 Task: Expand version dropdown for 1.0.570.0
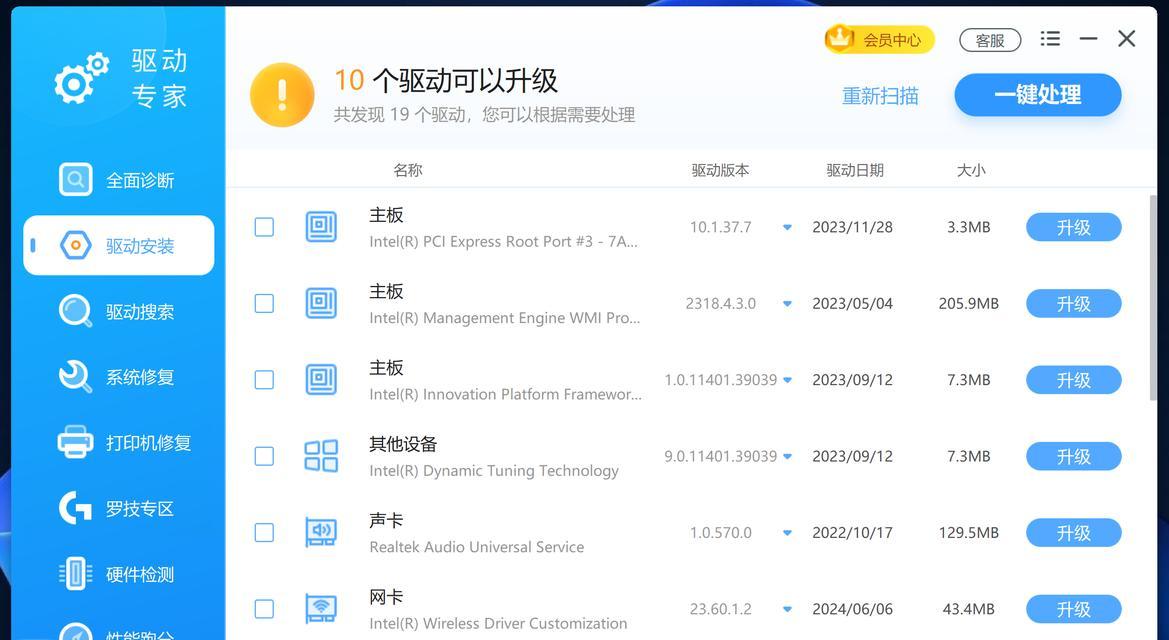[787, 533]
